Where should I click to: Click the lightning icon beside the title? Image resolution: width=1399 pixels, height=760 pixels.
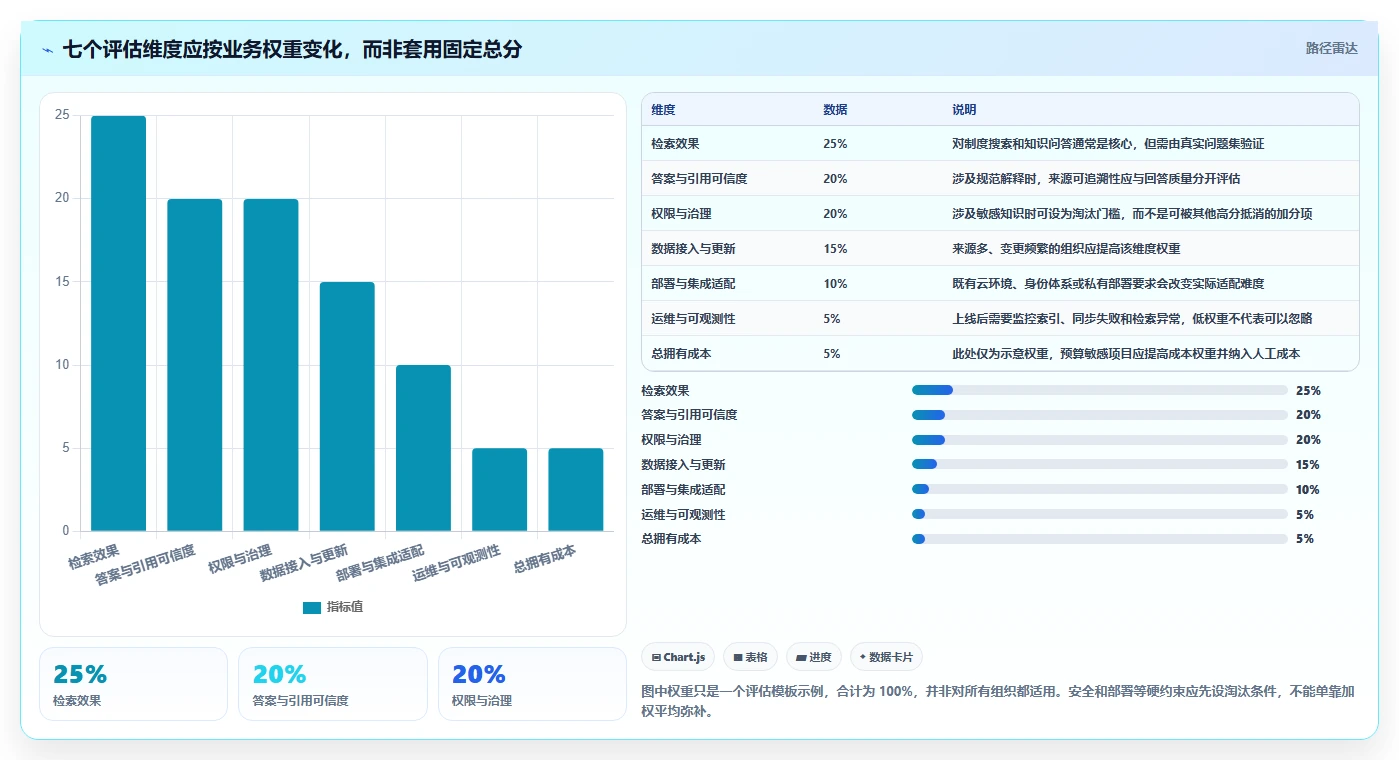coord(47,50)
